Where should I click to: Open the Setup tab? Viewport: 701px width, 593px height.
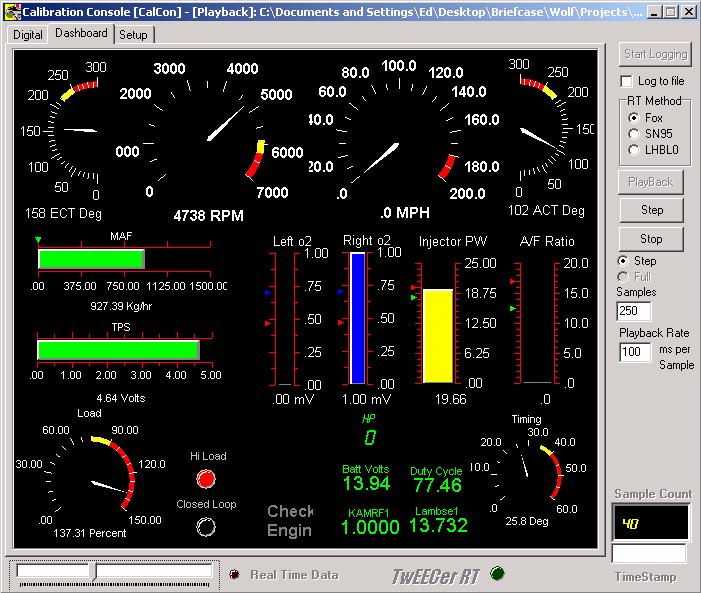pyautogui.click(x=133, y=34)
